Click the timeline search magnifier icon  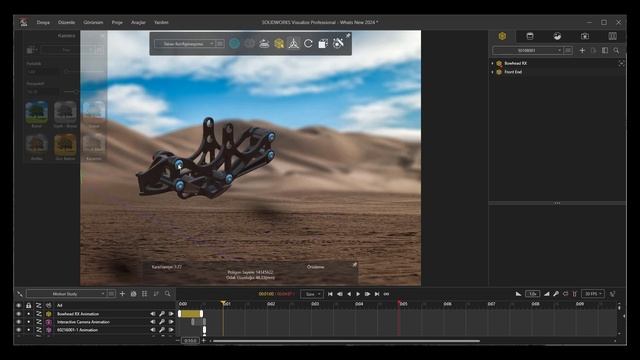pos(167,293)
